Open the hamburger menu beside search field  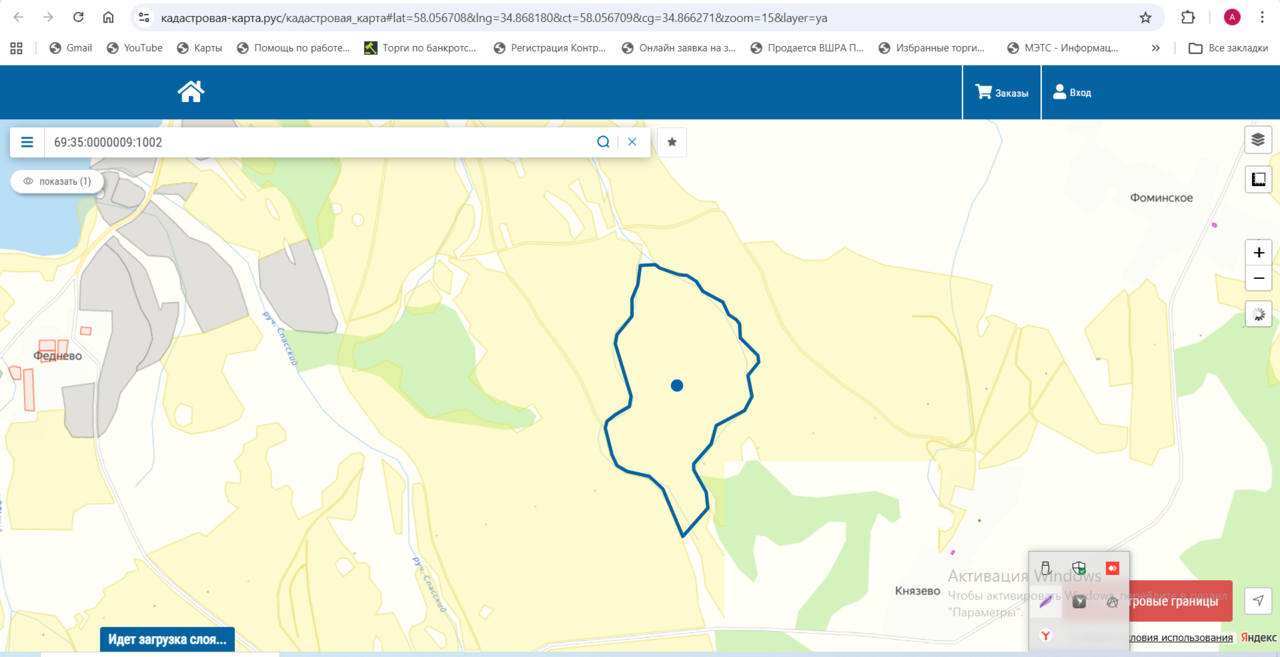click(x=27, y=142)
